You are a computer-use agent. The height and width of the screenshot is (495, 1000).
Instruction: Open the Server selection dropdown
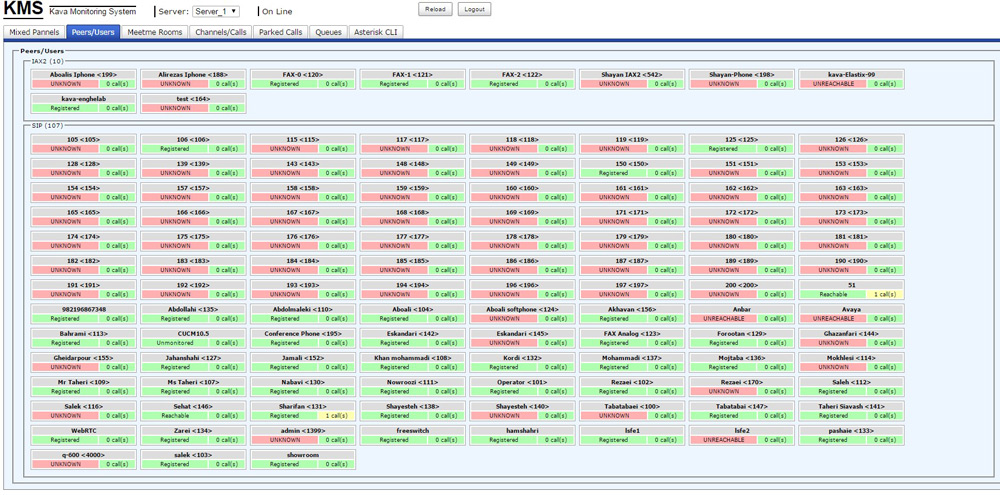[x=214, y=11]
